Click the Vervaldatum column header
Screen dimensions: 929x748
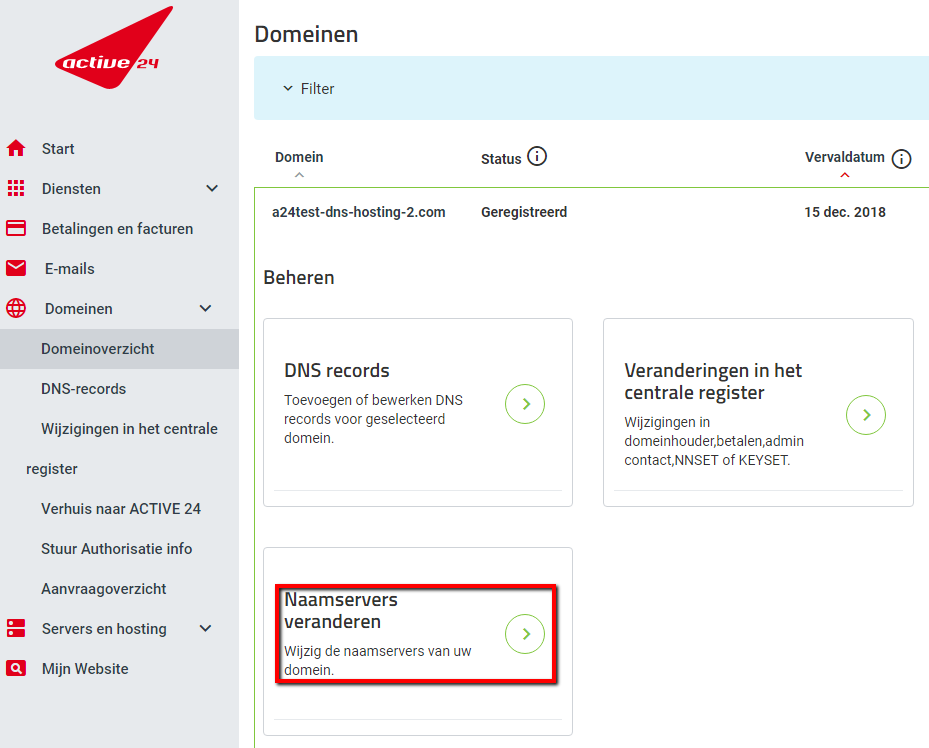click(x=844, y=157)
